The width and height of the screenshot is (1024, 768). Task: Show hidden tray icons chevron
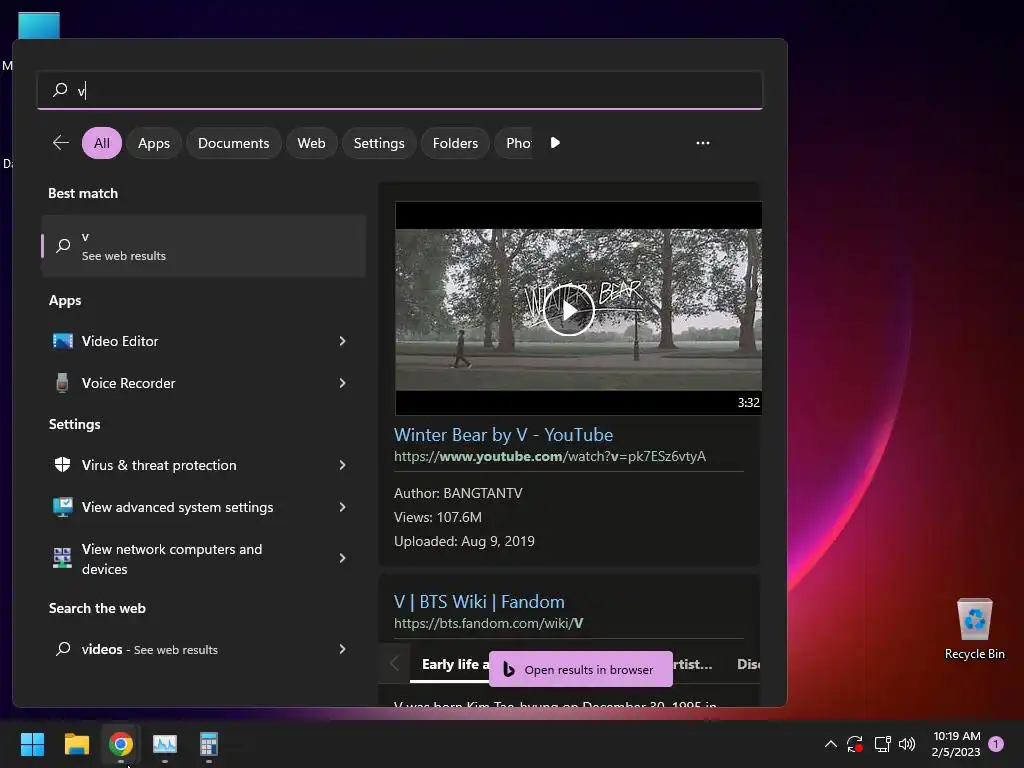(x=831, y=744)
